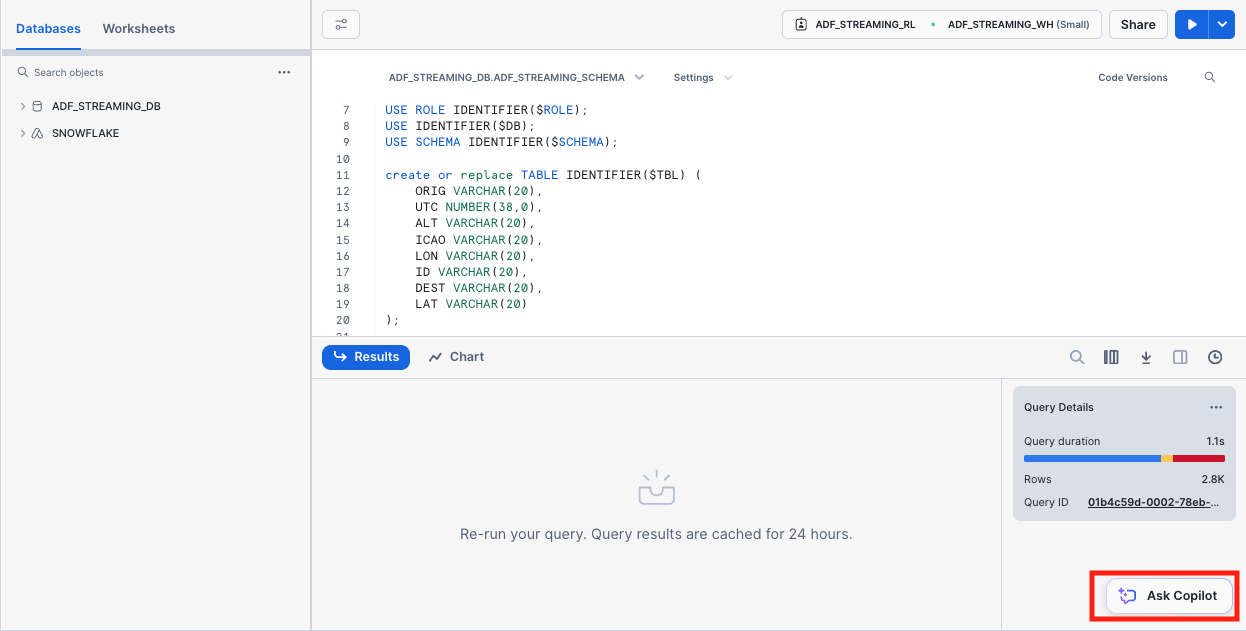
Task: Open the Query ID link
Action: click(x=1153, y=502)
